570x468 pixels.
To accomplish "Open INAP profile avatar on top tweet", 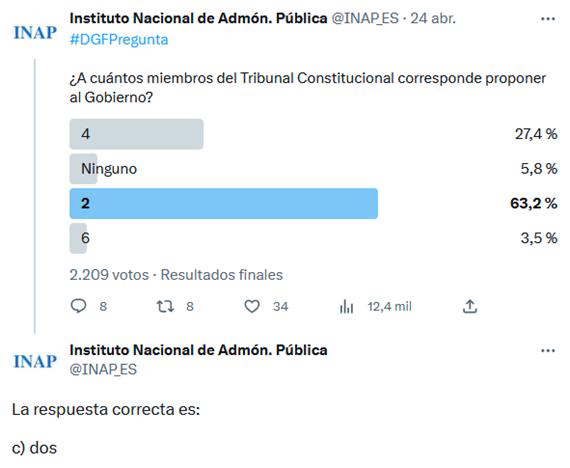I will 35,32.
